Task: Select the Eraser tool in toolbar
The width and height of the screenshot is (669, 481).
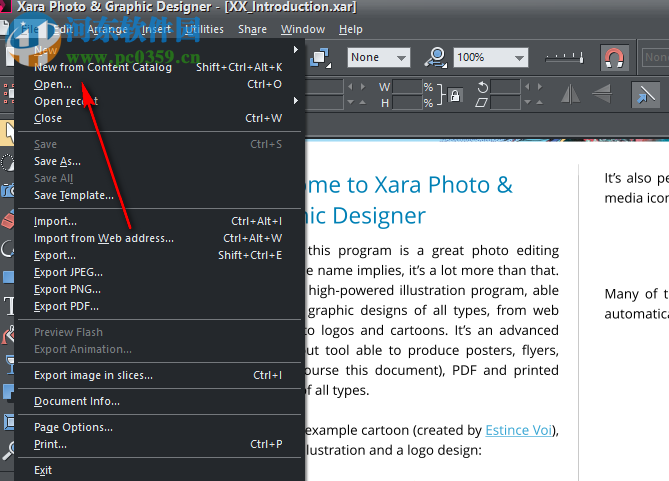Action: click(8, 219)
